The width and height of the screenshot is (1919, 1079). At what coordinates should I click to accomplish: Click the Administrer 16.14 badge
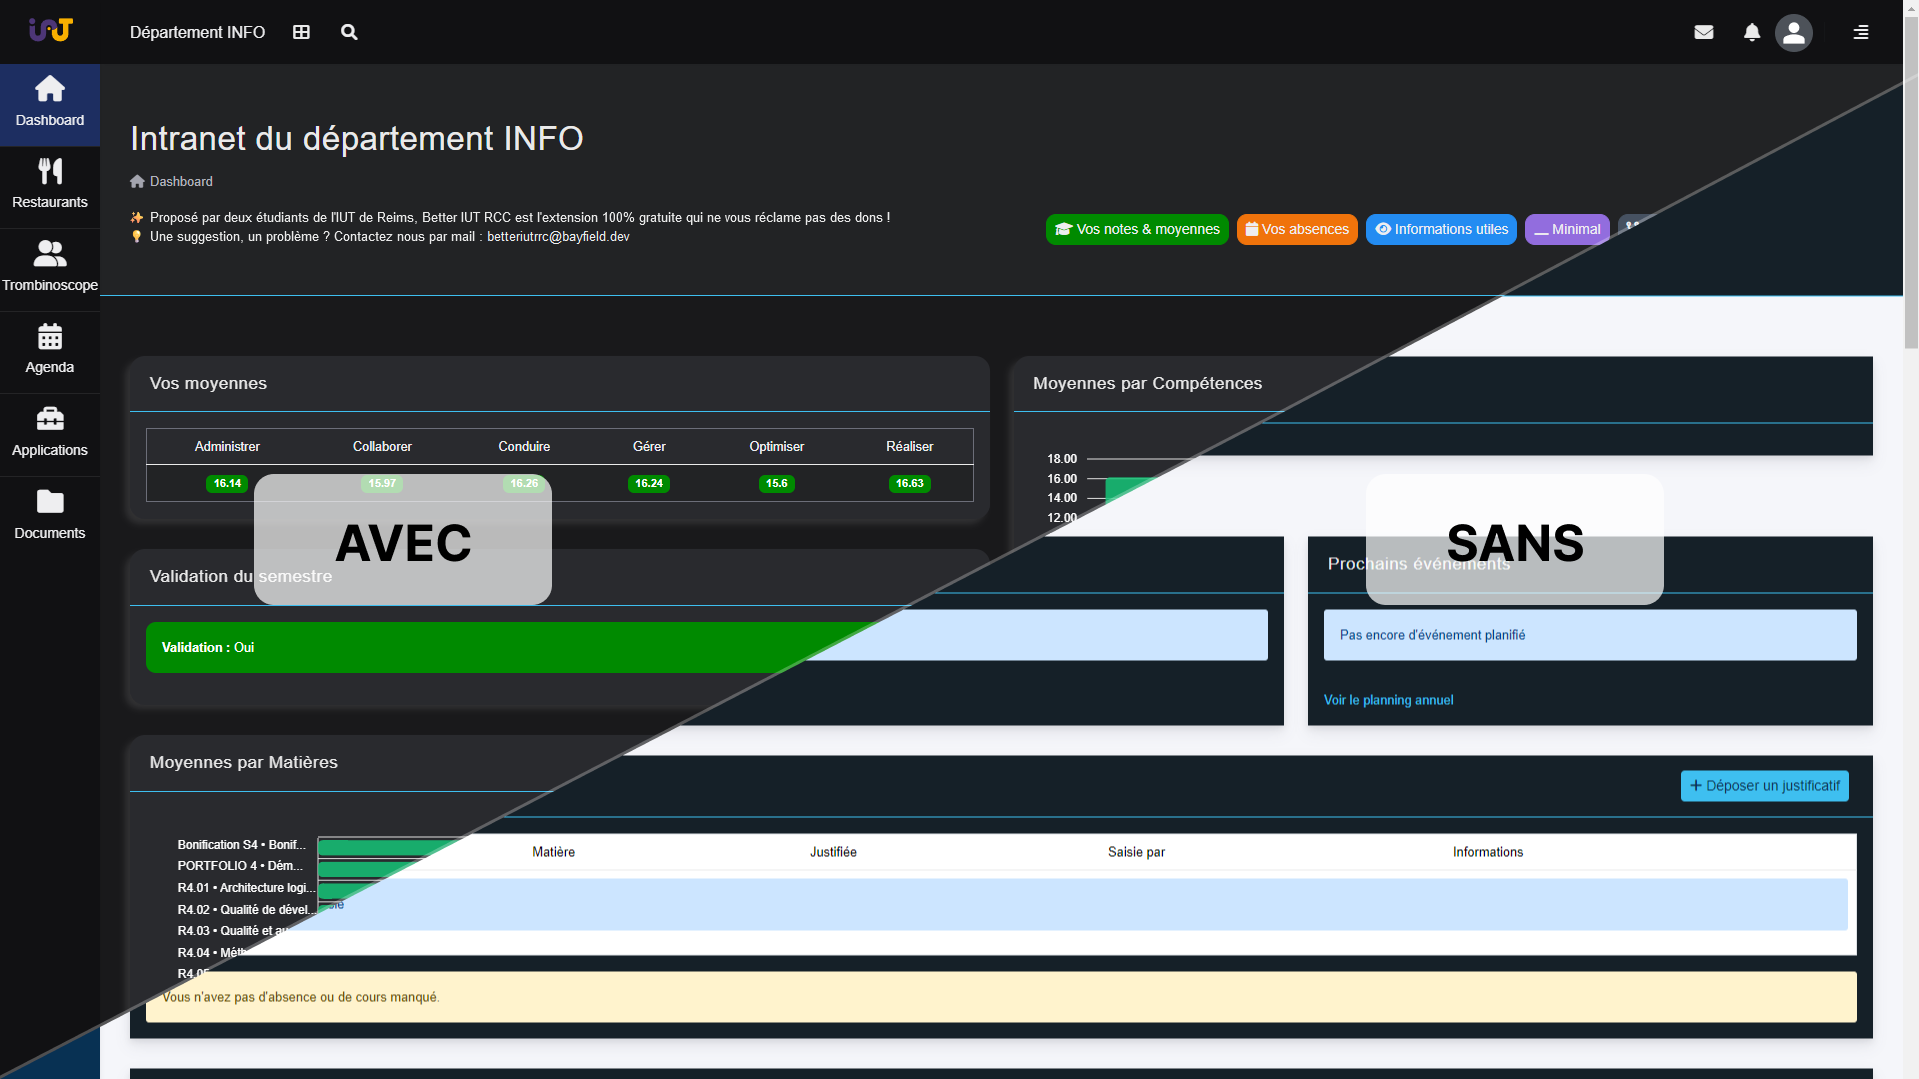[227, 483]
